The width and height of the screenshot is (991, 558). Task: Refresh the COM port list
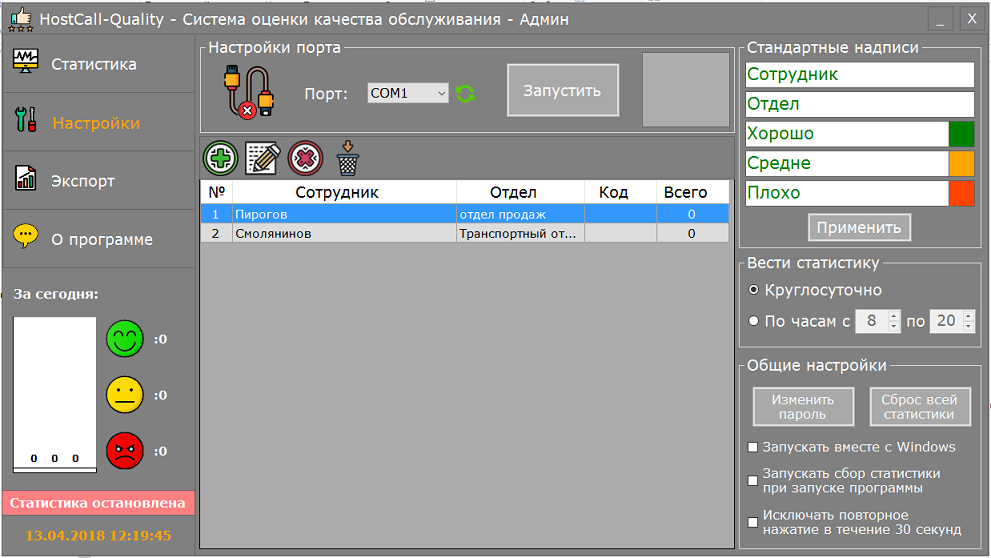tap(465, 94)
